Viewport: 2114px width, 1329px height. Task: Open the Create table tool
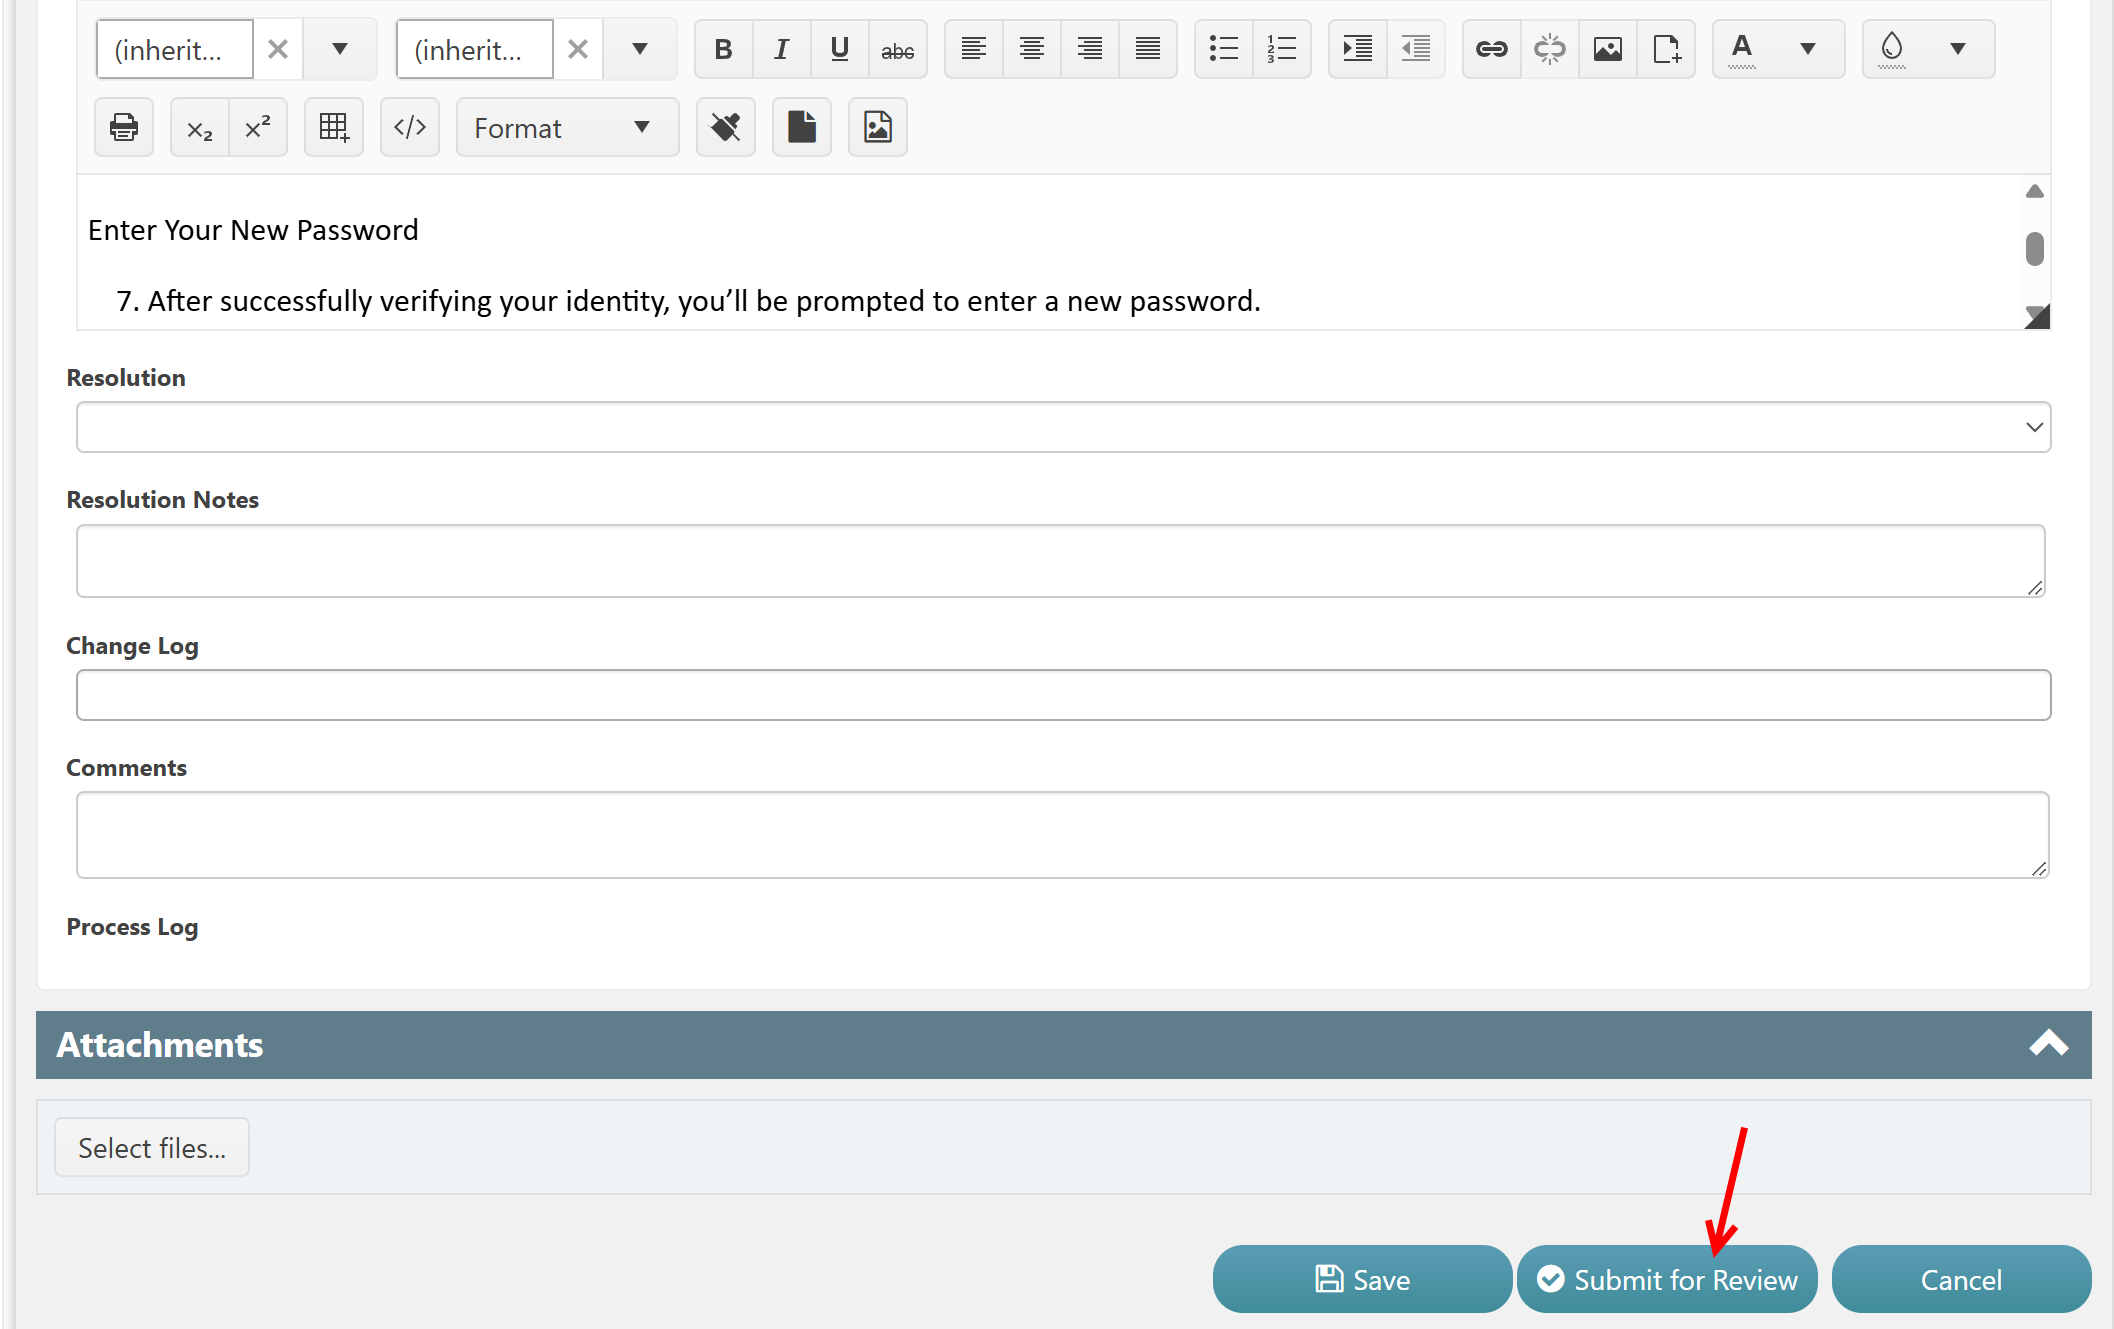click(333, 128)
